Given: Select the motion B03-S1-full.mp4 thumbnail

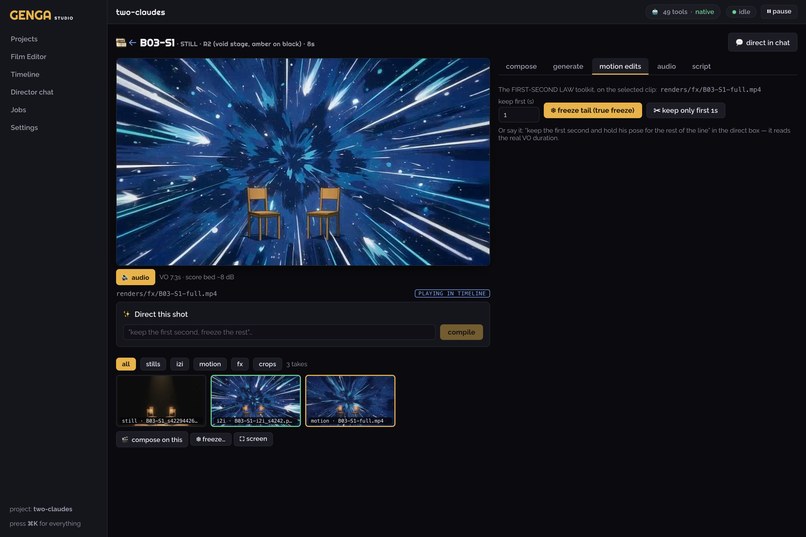Looking at the screenshot, I should pos(350,401).
